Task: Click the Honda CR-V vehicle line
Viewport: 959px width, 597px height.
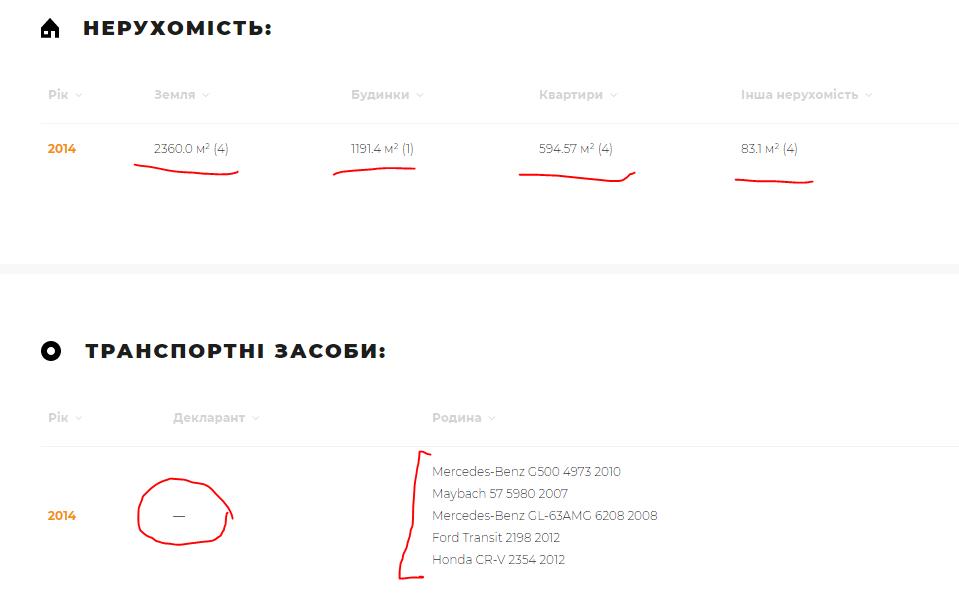Action: click(x=498, y=560)
